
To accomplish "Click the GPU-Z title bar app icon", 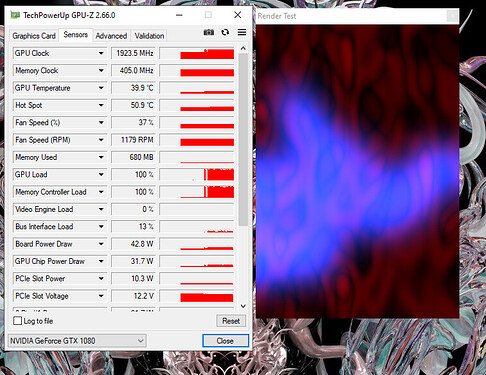I will (15, 15).
